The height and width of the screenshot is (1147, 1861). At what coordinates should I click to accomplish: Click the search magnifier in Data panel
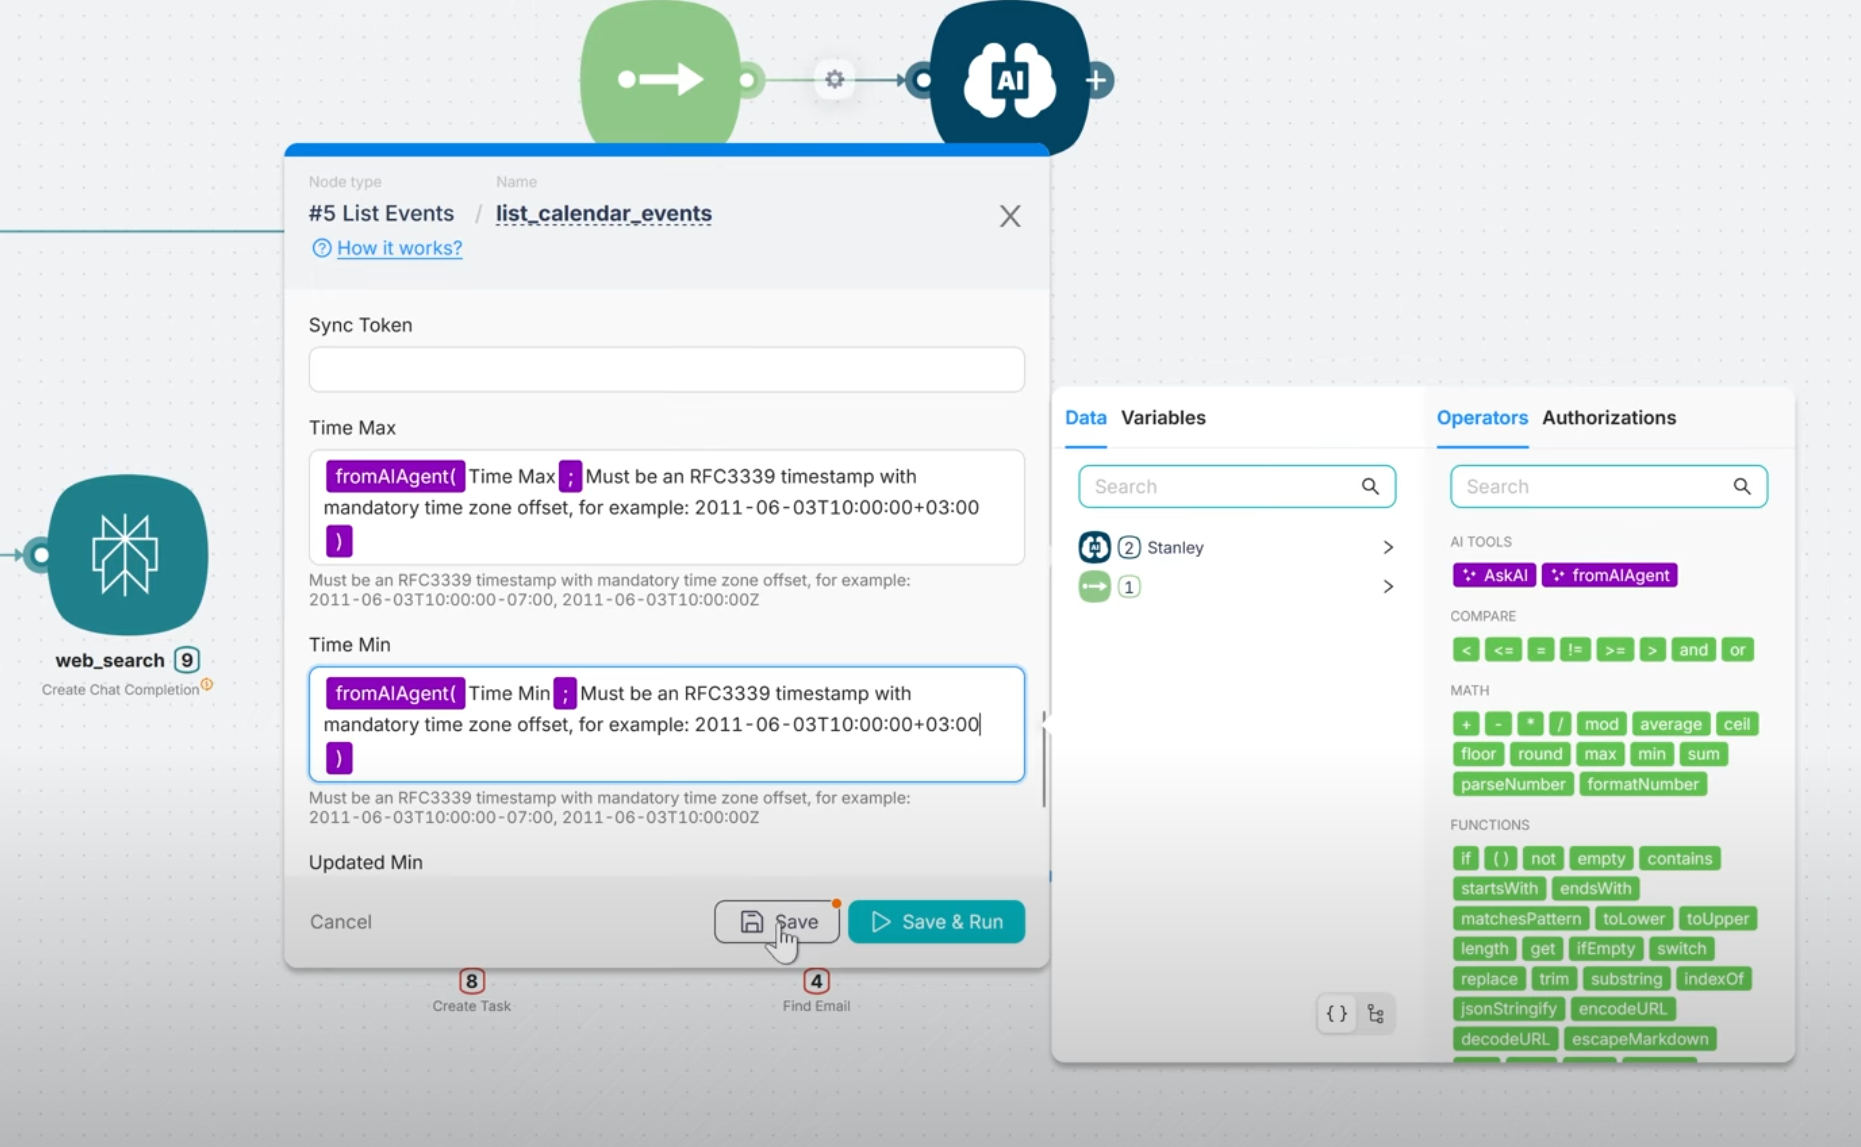coord(1370,486)
